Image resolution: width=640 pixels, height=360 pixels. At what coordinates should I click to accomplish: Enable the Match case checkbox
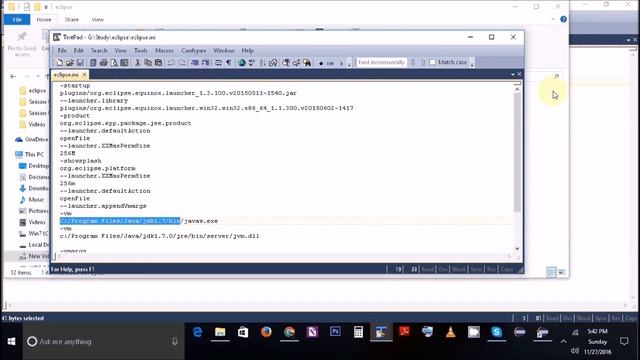click(433, 62)
